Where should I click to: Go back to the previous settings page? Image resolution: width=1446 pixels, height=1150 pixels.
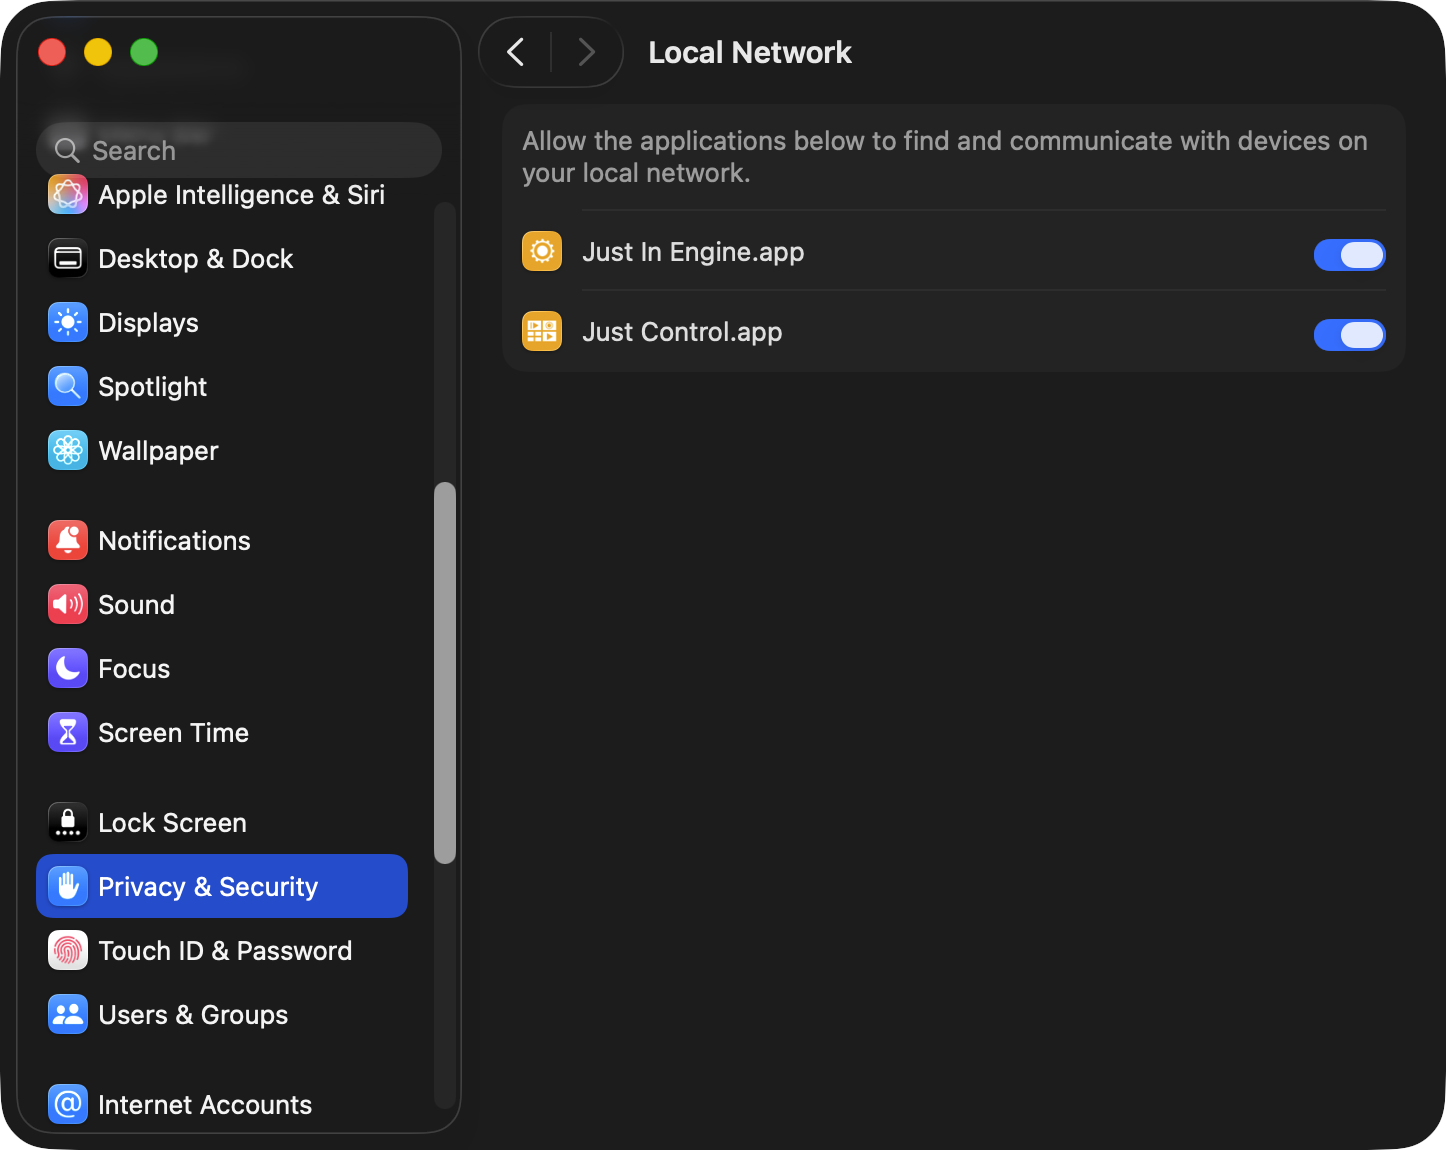(x=516, y=52)
